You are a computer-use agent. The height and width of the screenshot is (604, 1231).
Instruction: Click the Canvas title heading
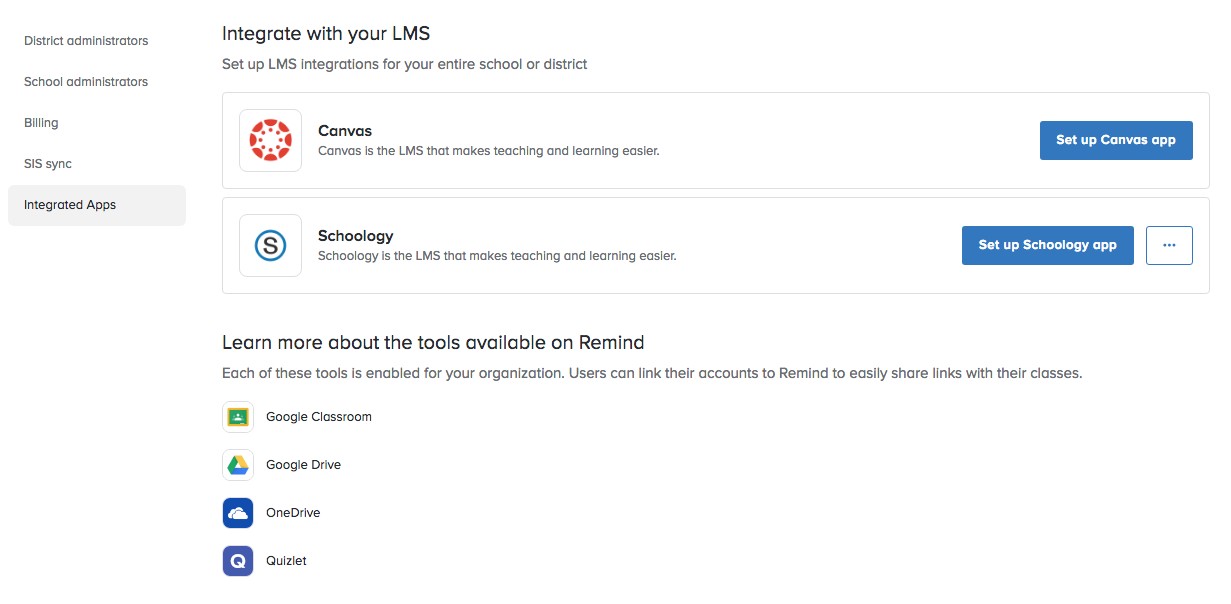[x=345, y=131]
